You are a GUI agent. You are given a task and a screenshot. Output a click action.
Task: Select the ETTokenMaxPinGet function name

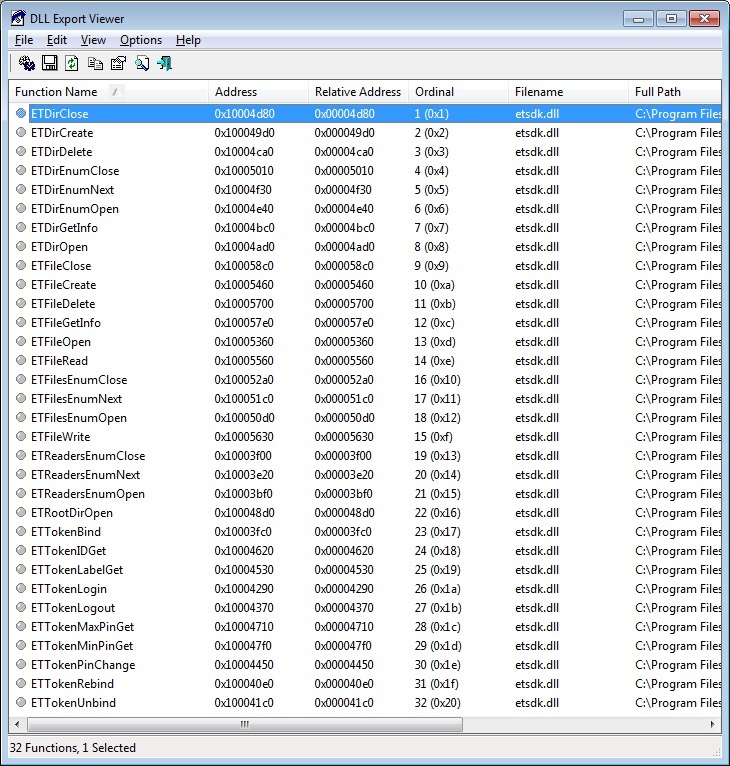click(x=83, y=626)
